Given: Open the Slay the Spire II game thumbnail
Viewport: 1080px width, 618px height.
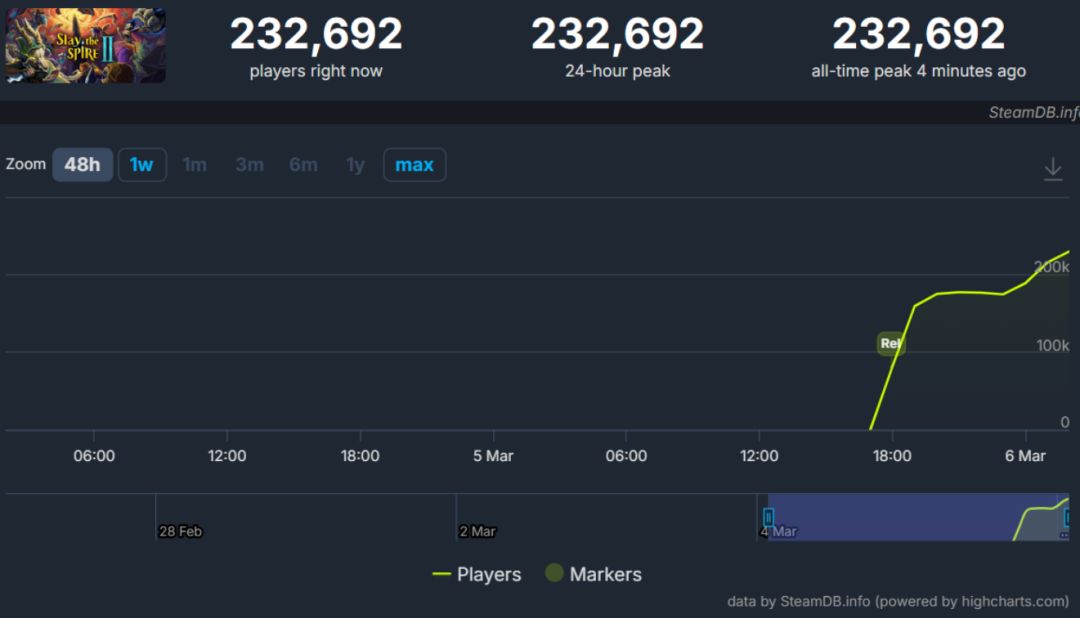Looking at the screenshot, I should click(x=85, y=45).
